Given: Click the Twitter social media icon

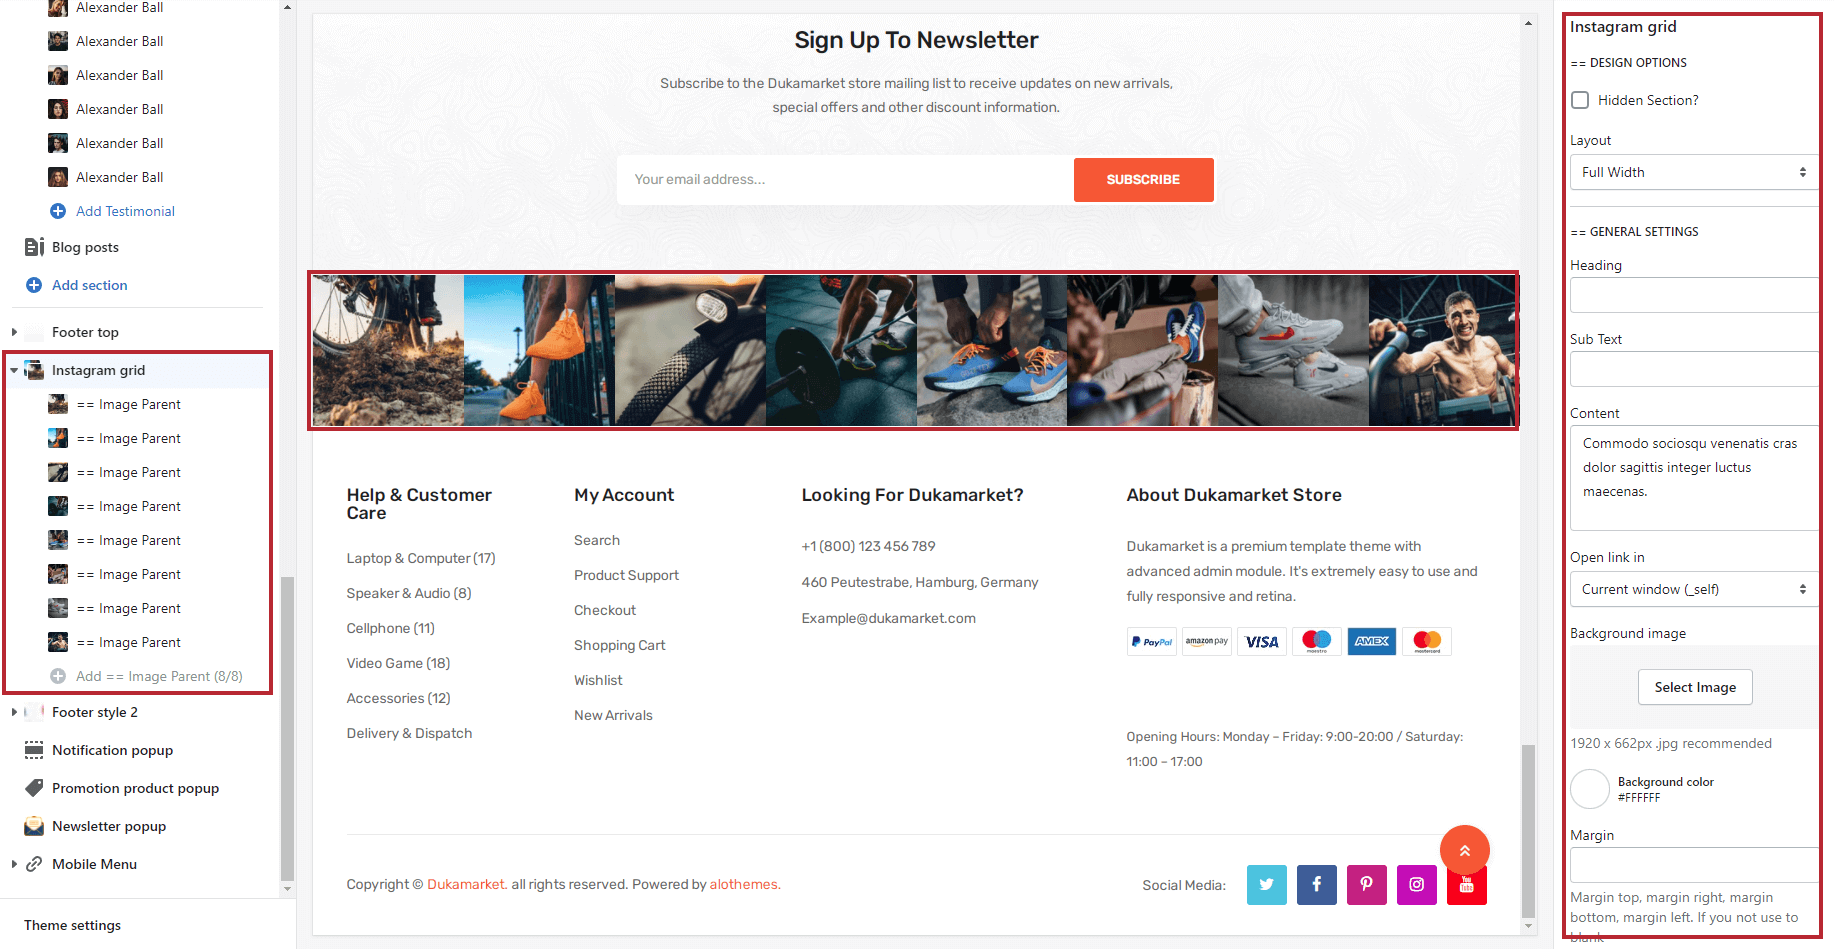Looking at the screenshot, I should (x=1266, y=885).
